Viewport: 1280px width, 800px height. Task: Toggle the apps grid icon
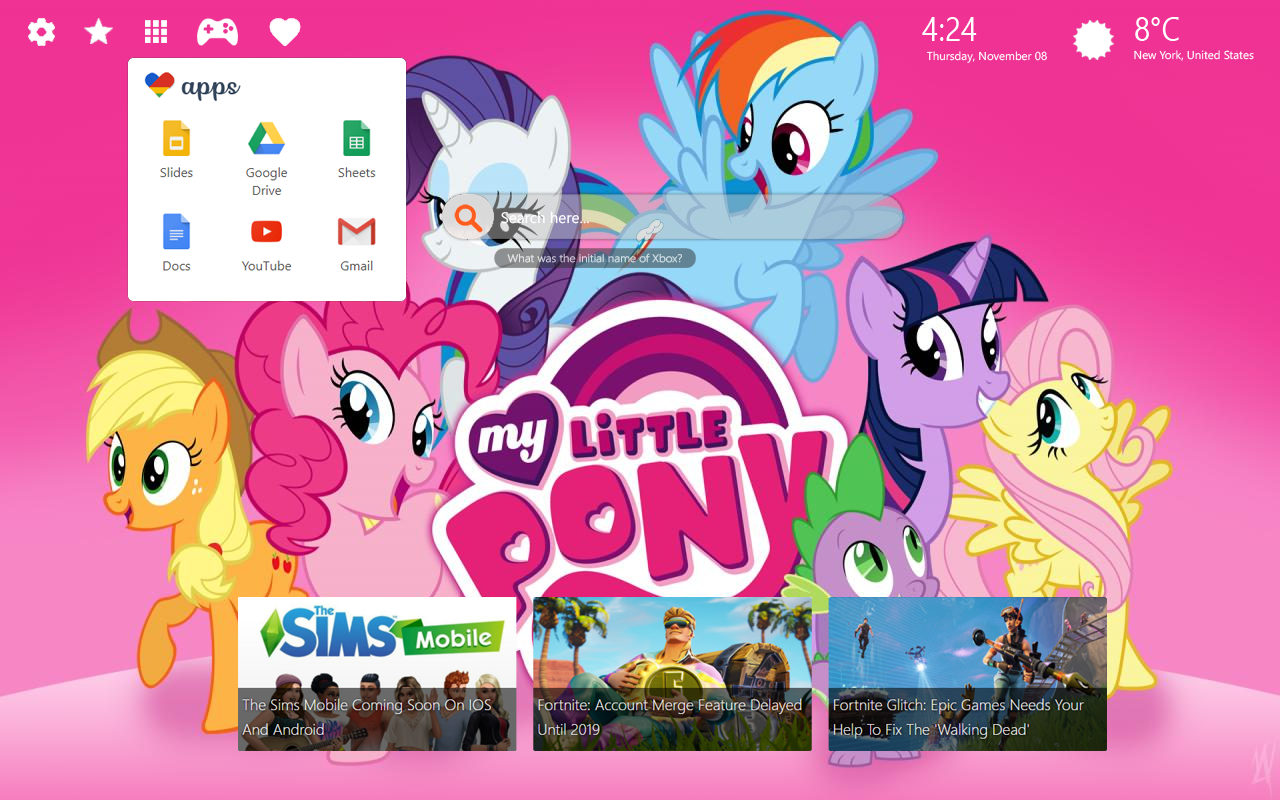pos(155,32)
